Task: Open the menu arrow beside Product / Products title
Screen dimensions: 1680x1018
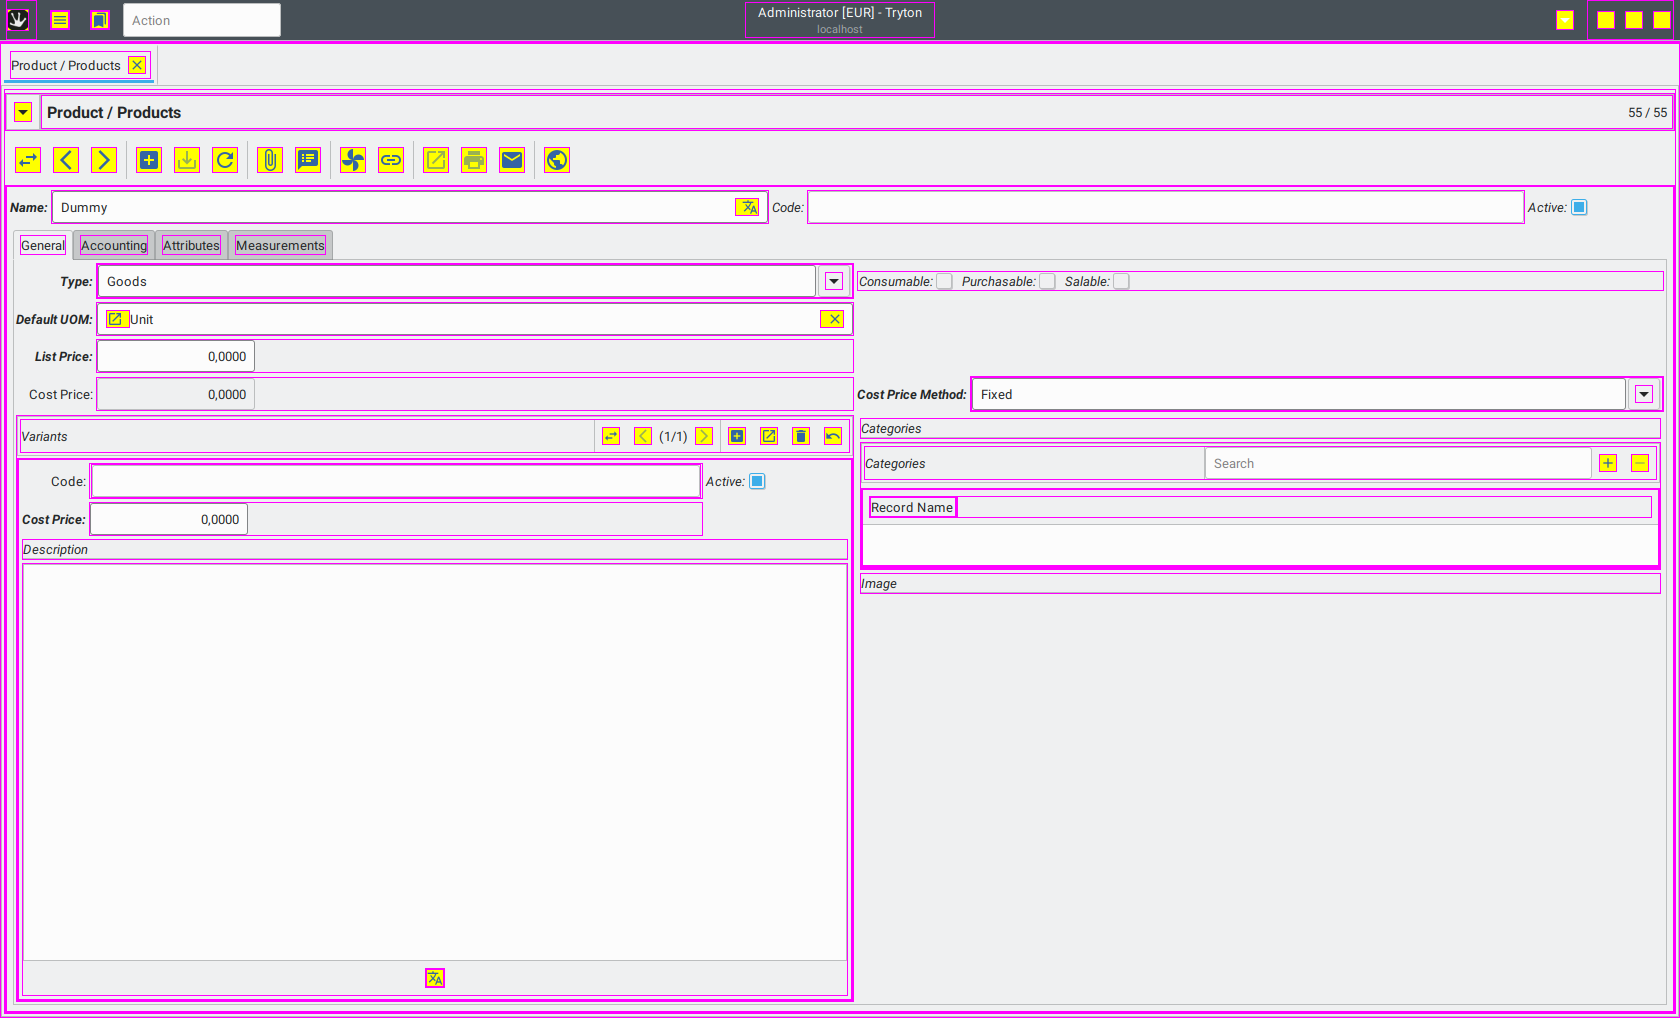Action: pos(23,113)
